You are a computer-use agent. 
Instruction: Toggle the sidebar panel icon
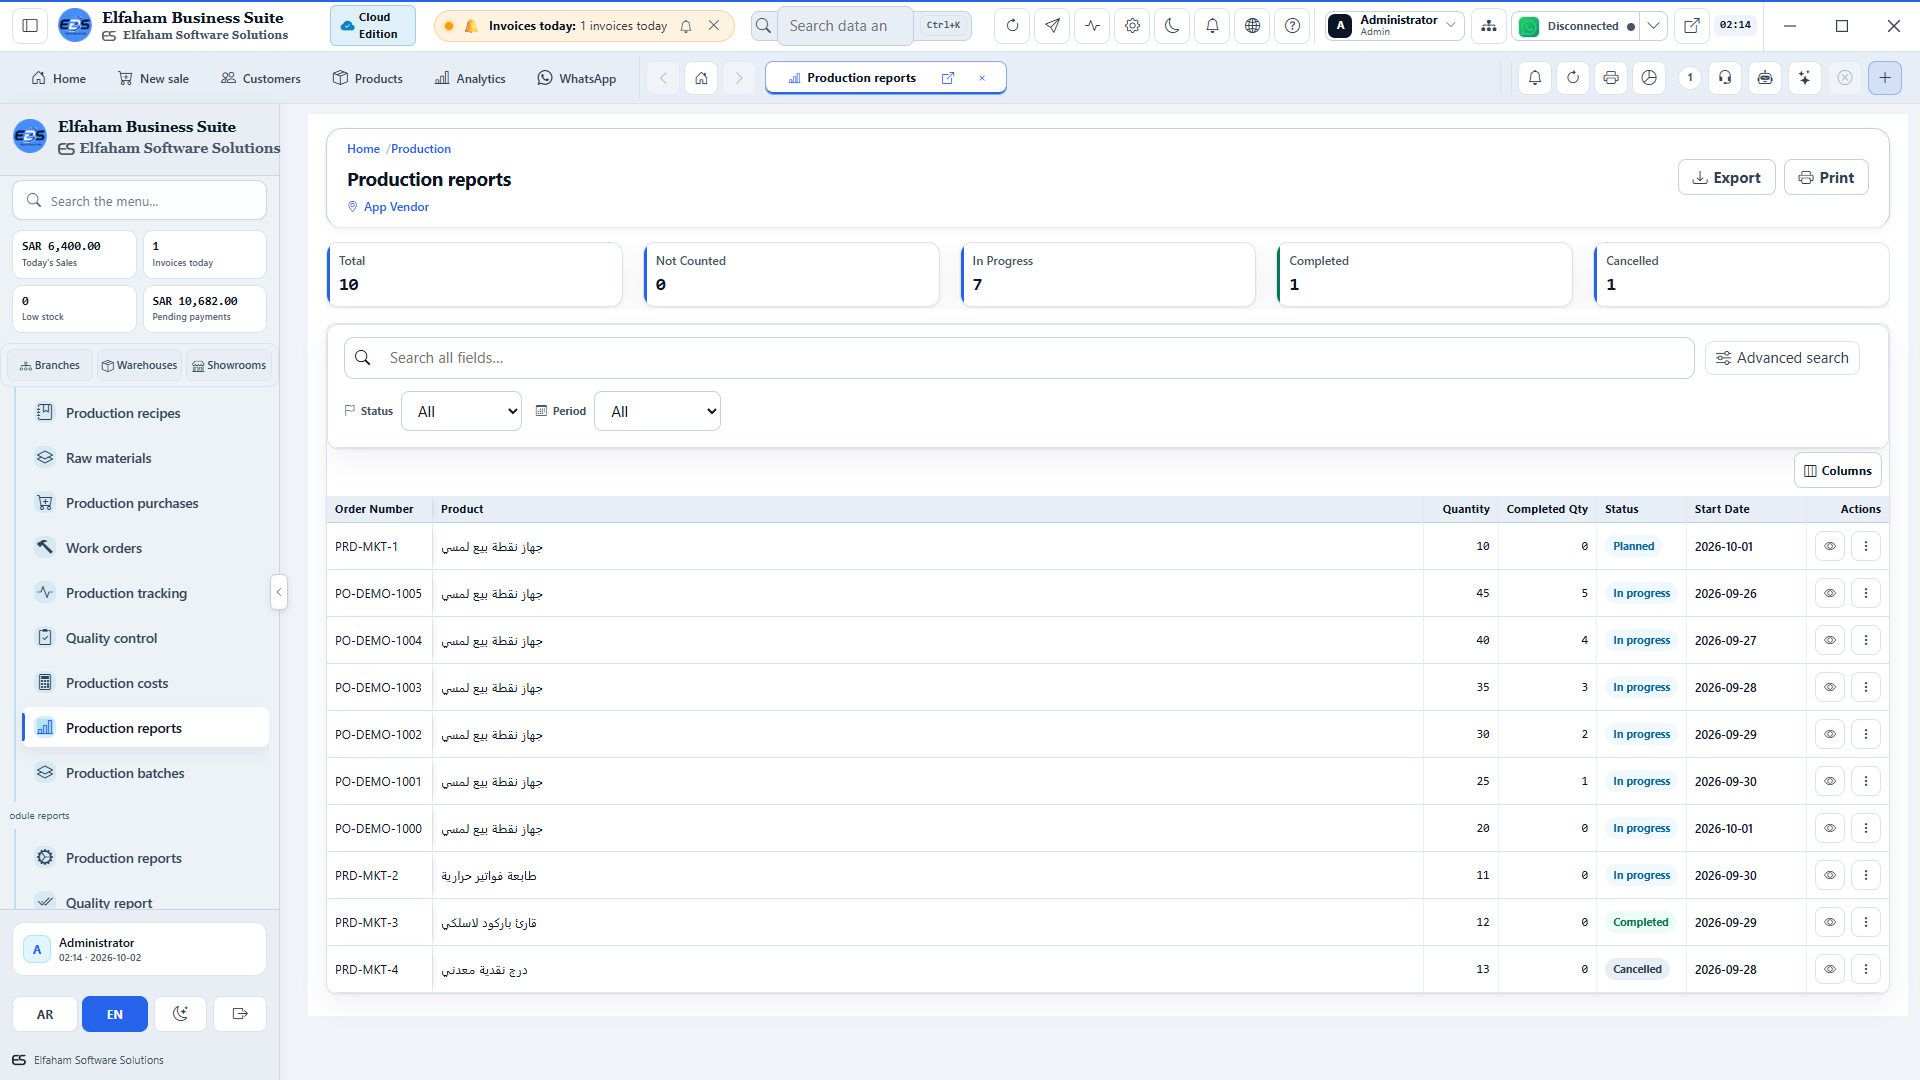click(30, 26)
